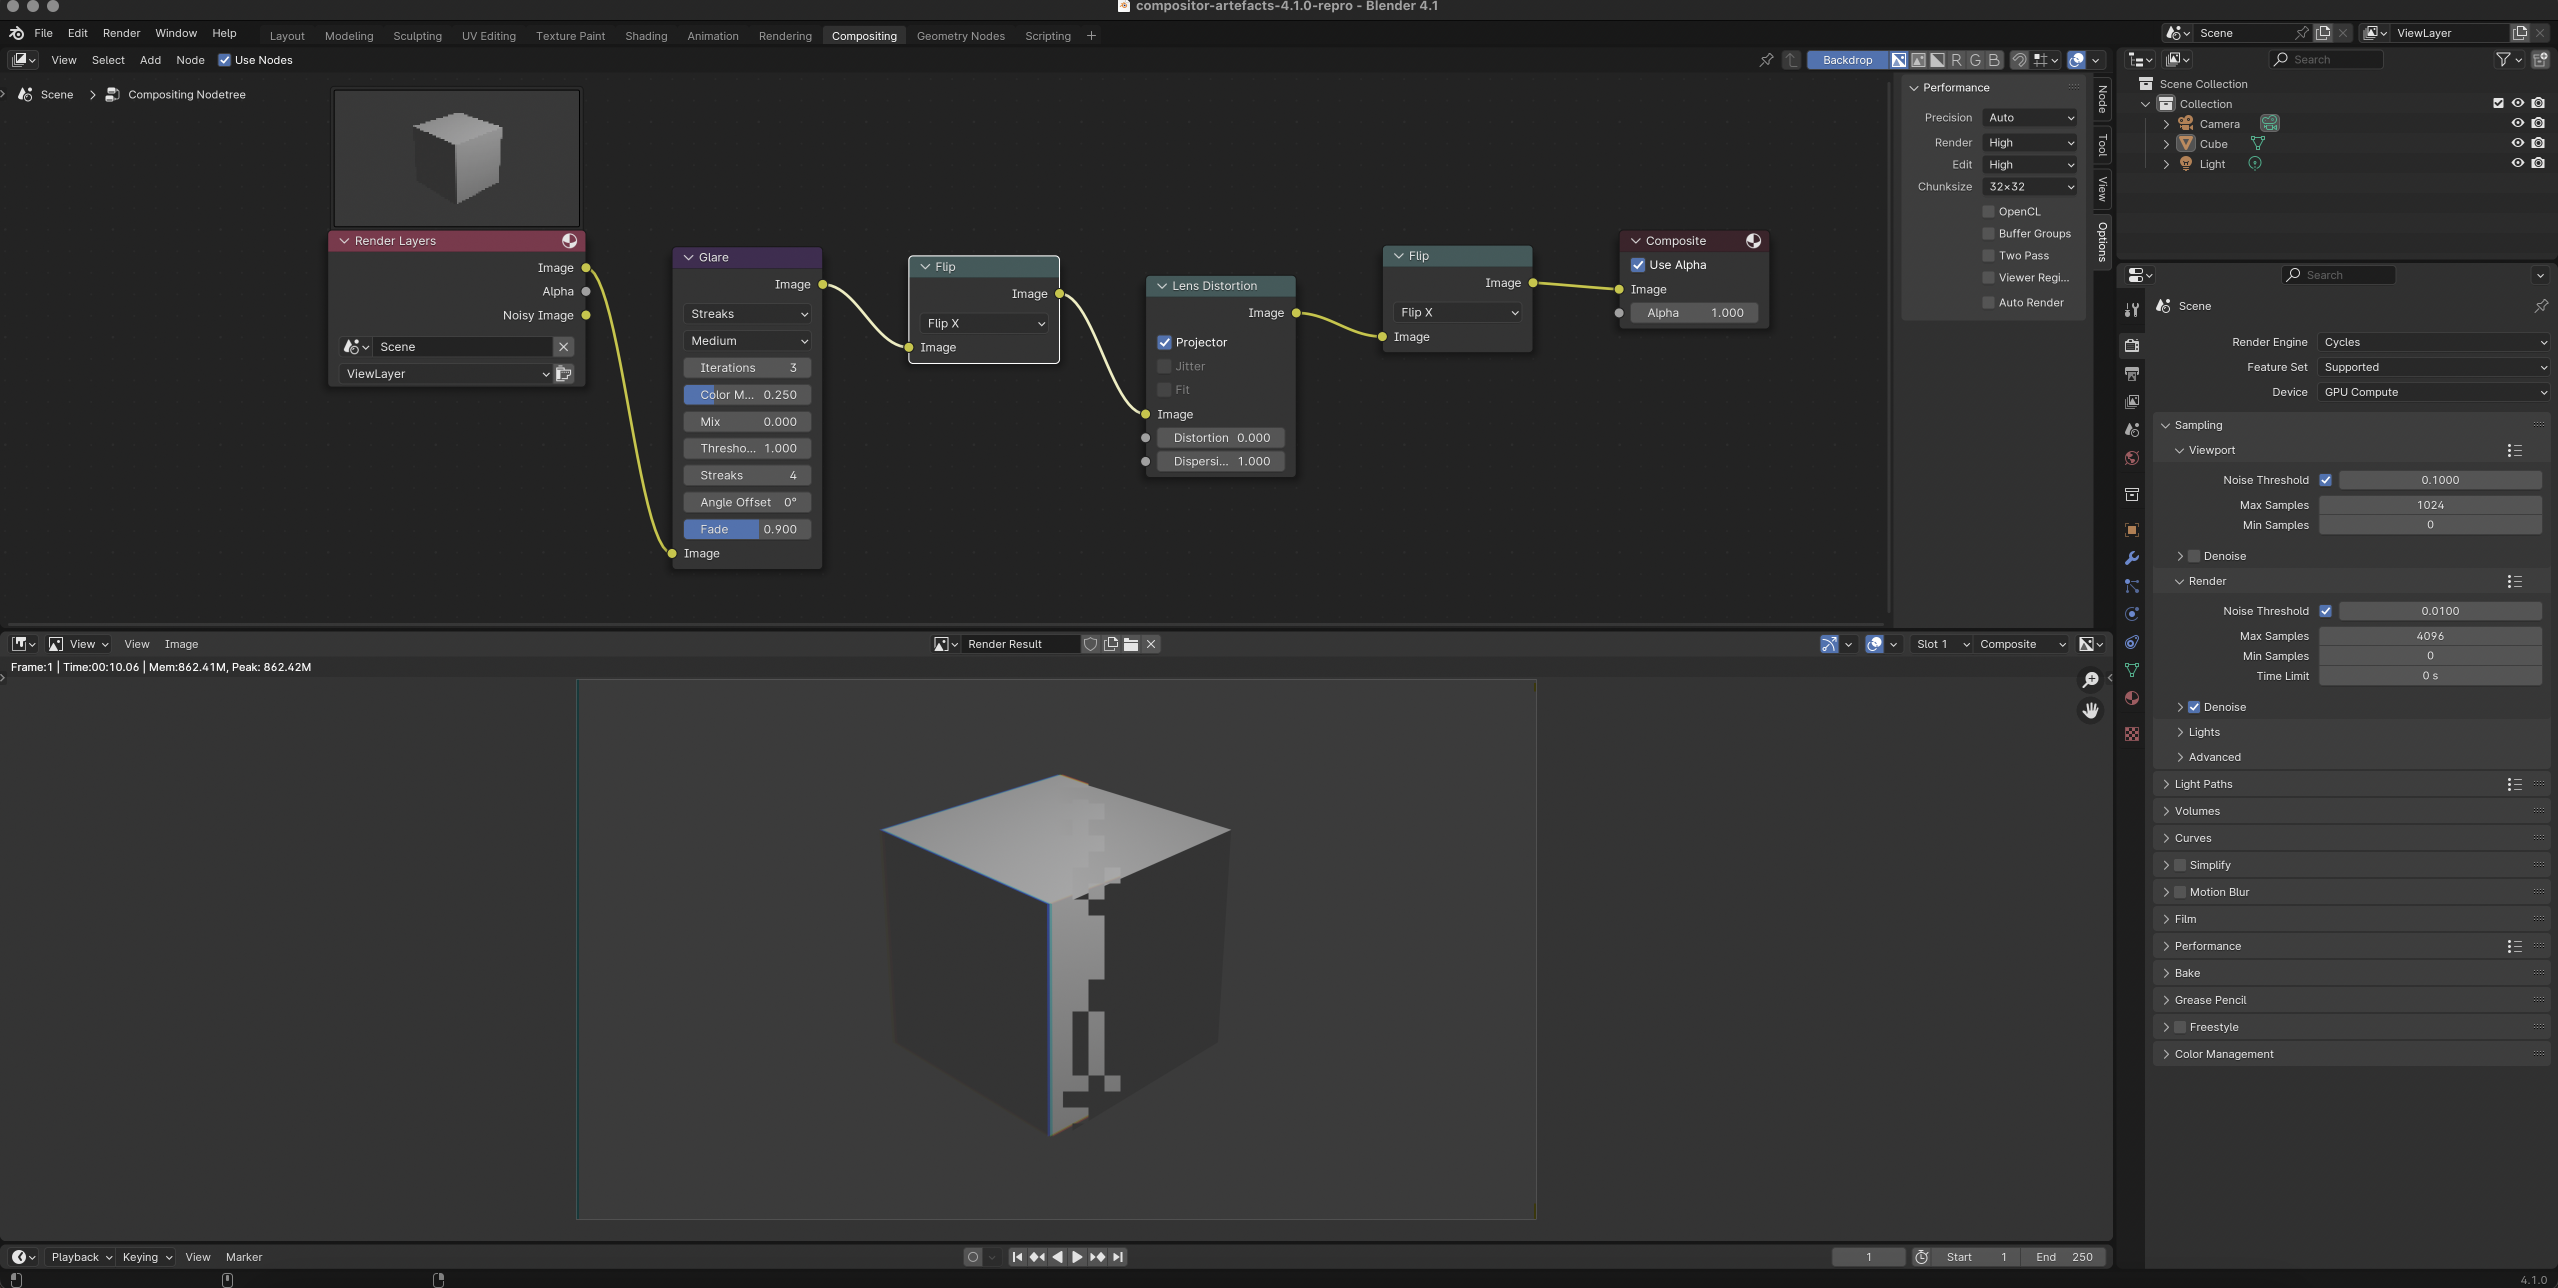The image size is (2558, 1288).
Task: Hide the Cube in viewport (eye icon)
Action: [2518, 143]
